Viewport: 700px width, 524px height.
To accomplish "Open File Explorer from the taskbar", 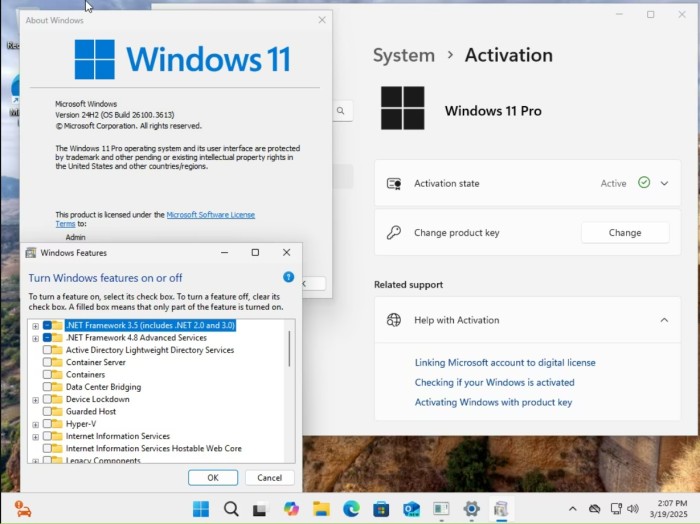I will [321, 509].
